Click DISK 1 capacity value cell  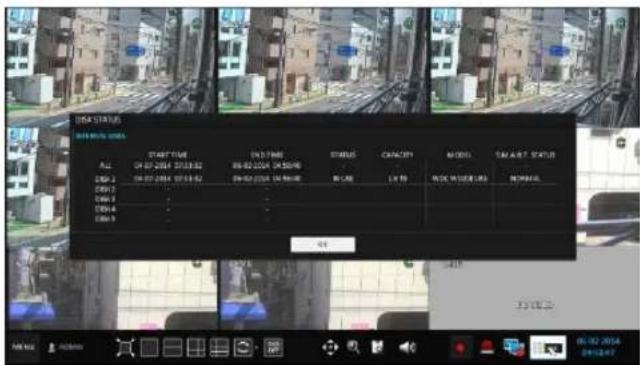(x=397, y=179)
